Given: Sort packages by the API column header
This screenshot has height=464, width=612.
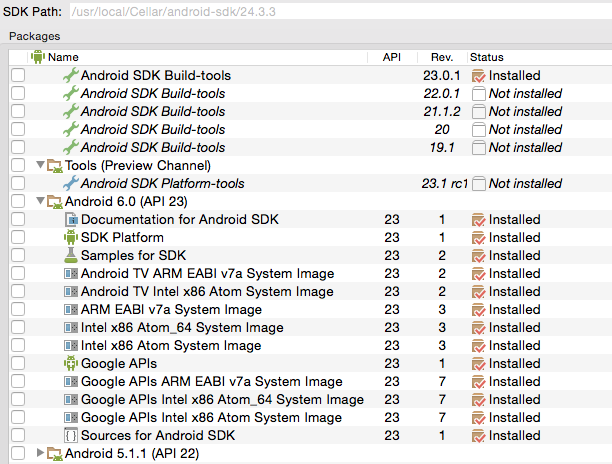Looking at the screenshot, I should [x=392, y=57].
